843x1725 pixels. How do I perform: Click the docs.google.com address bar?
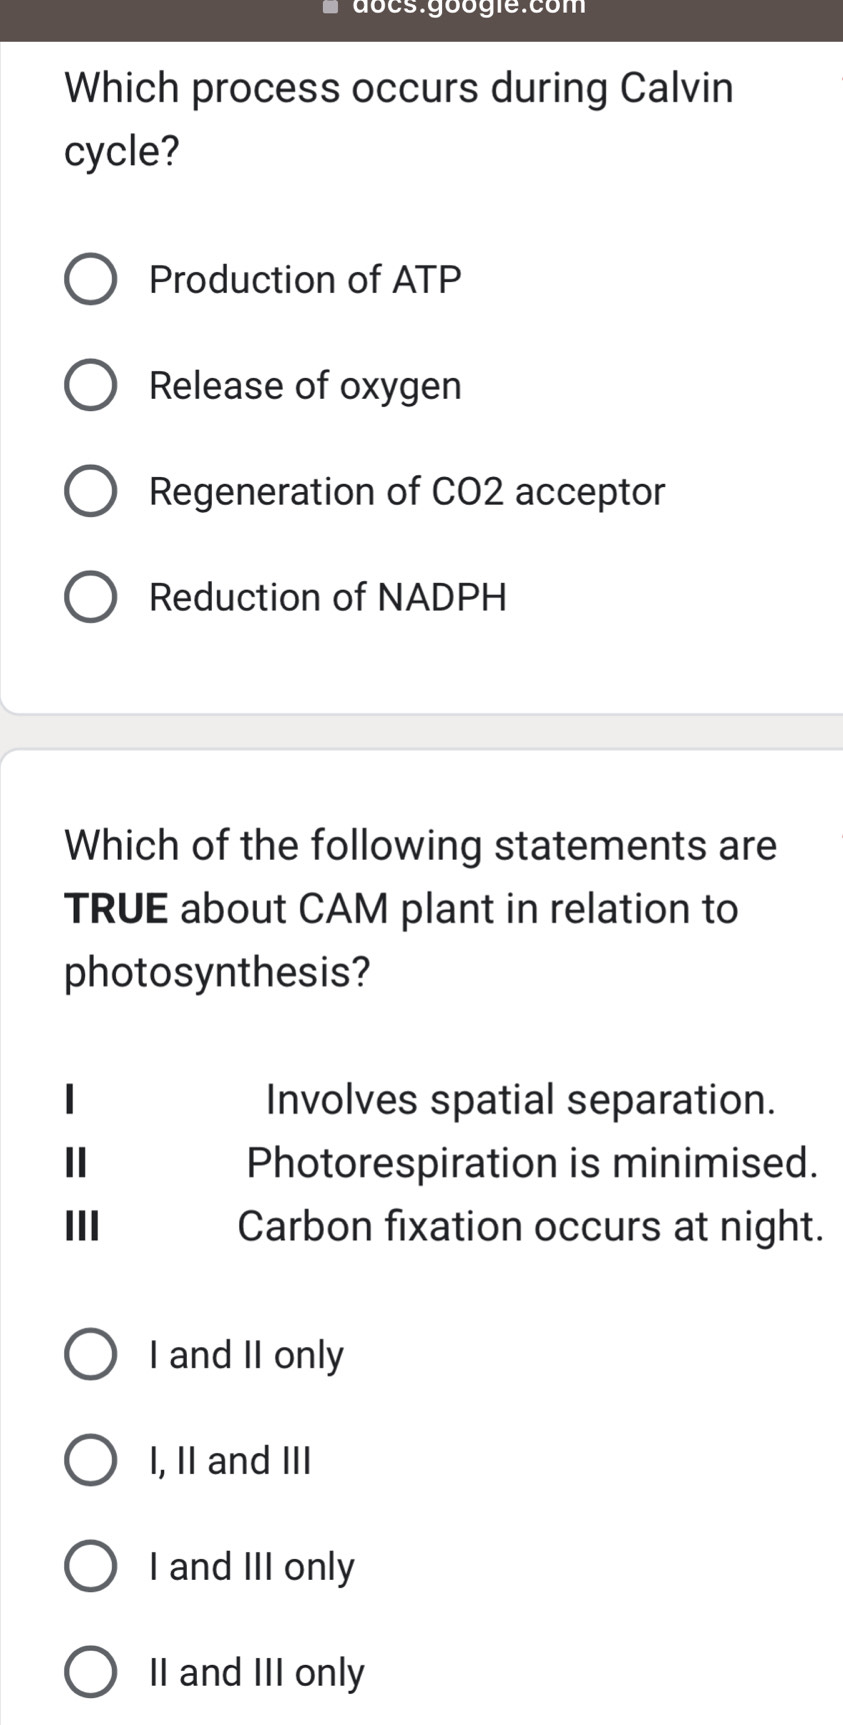point(470,10)
